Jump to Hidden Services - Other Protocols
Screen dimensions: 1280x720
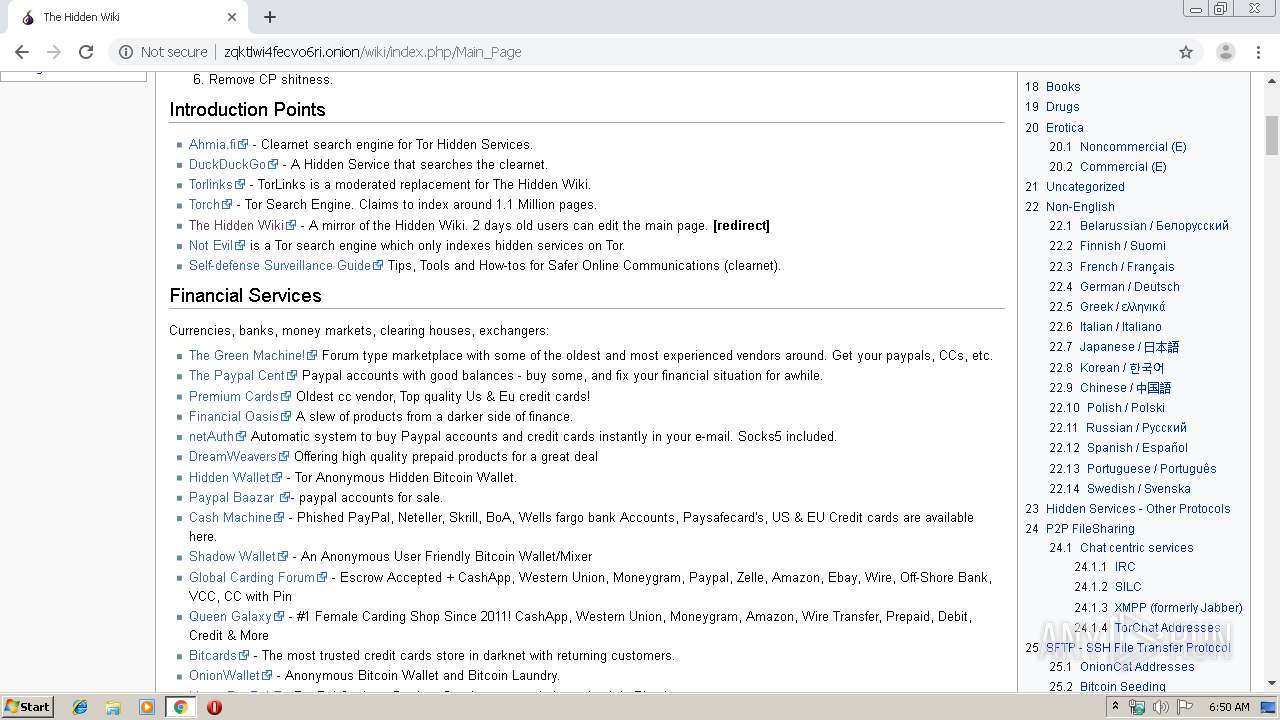coord(1138,508)
